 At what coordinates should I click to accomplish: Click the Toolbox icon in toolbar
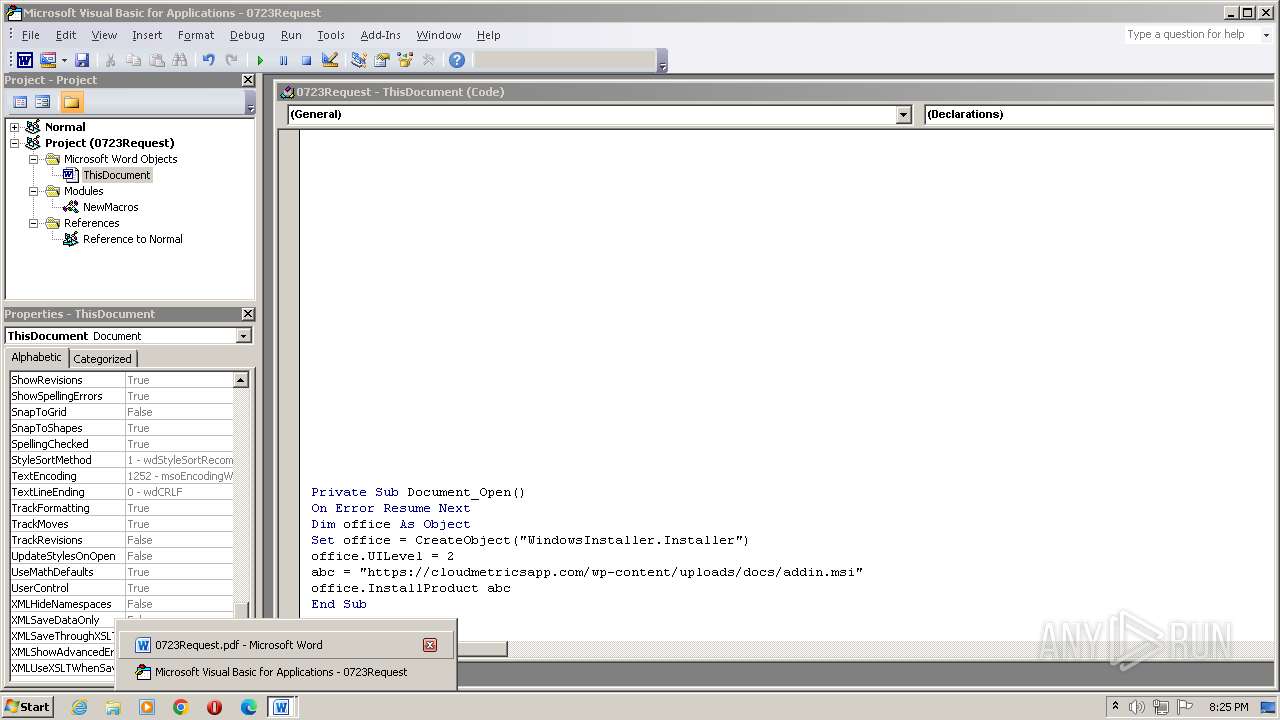coord(429,60)
